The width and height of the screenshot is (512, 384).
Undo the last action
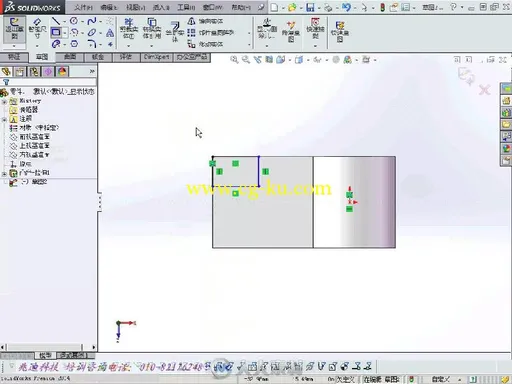[x=346, y=7]
